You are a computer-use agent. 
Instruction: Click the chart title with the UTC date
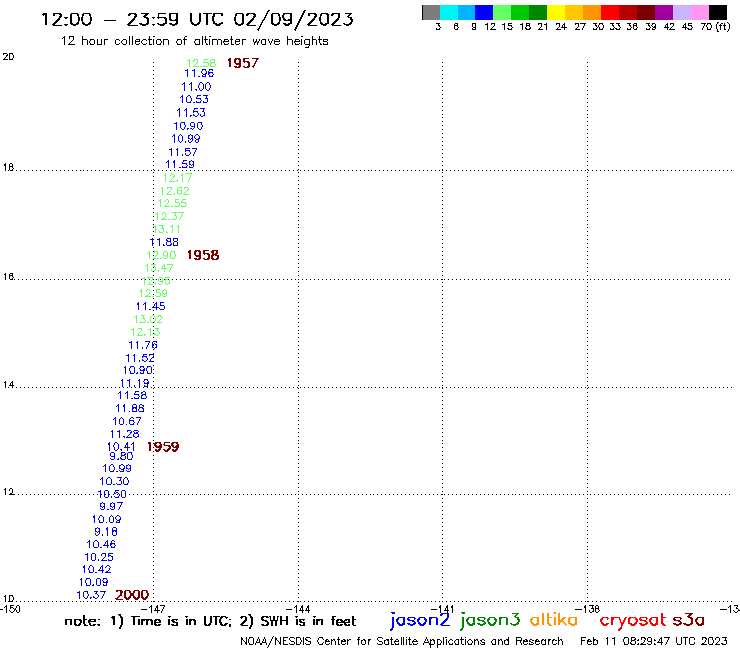point(197,20)
